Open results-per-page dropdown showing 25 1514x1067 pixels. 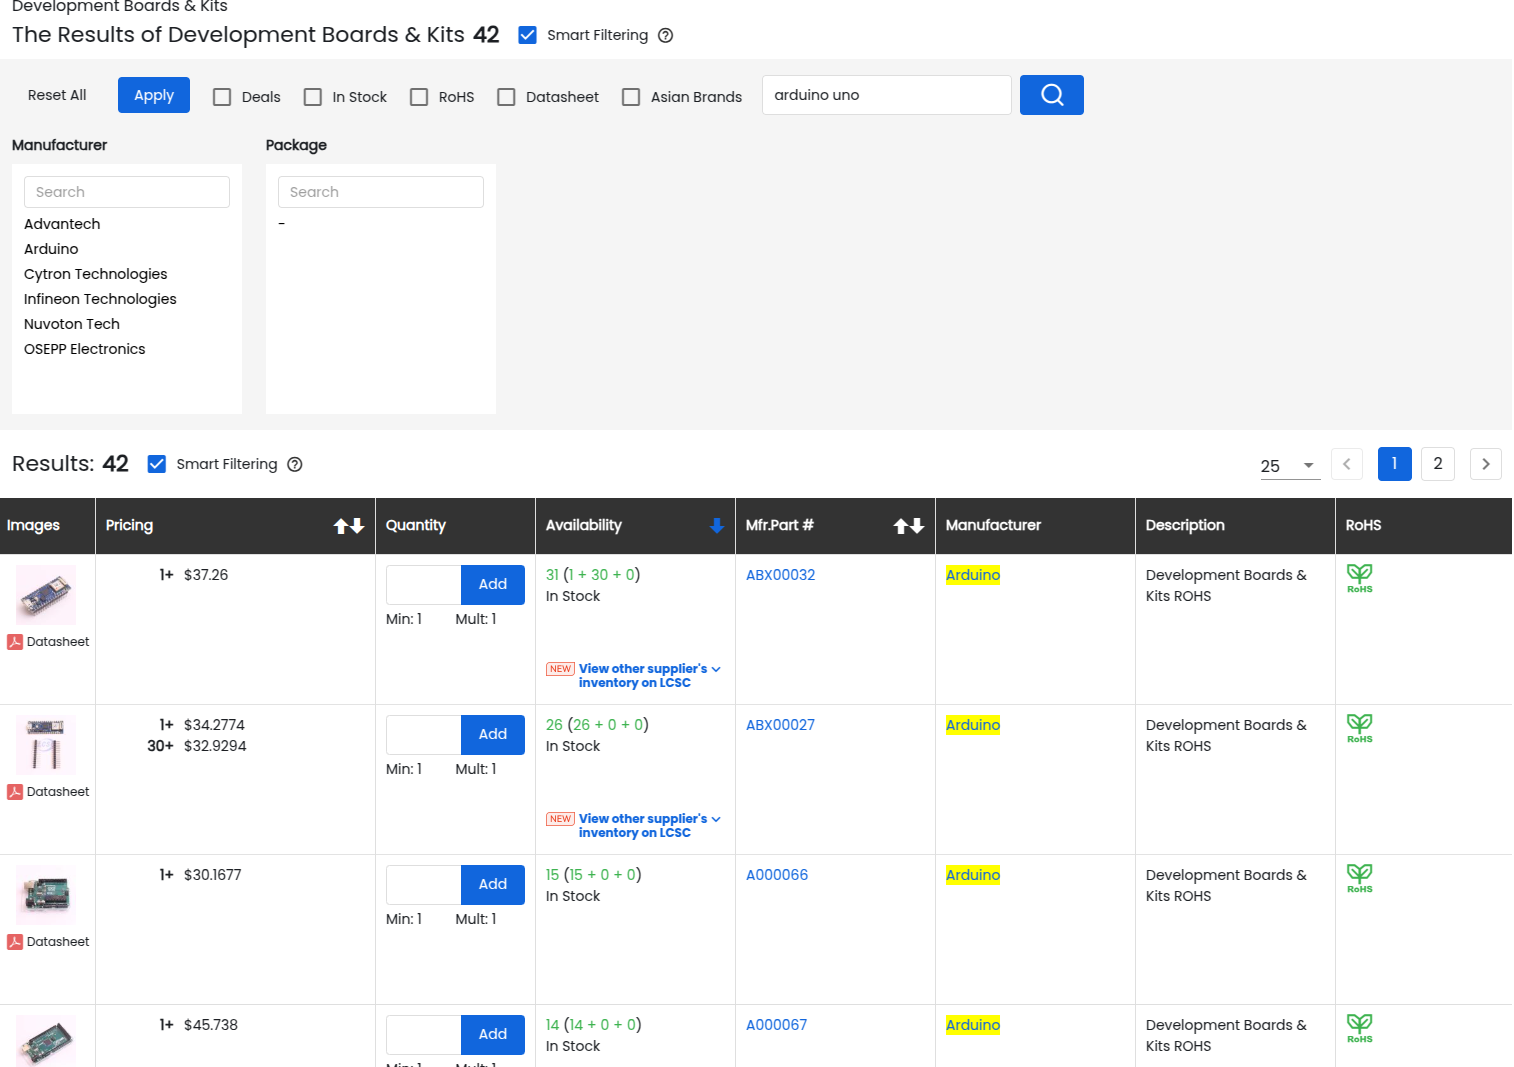1290,466
